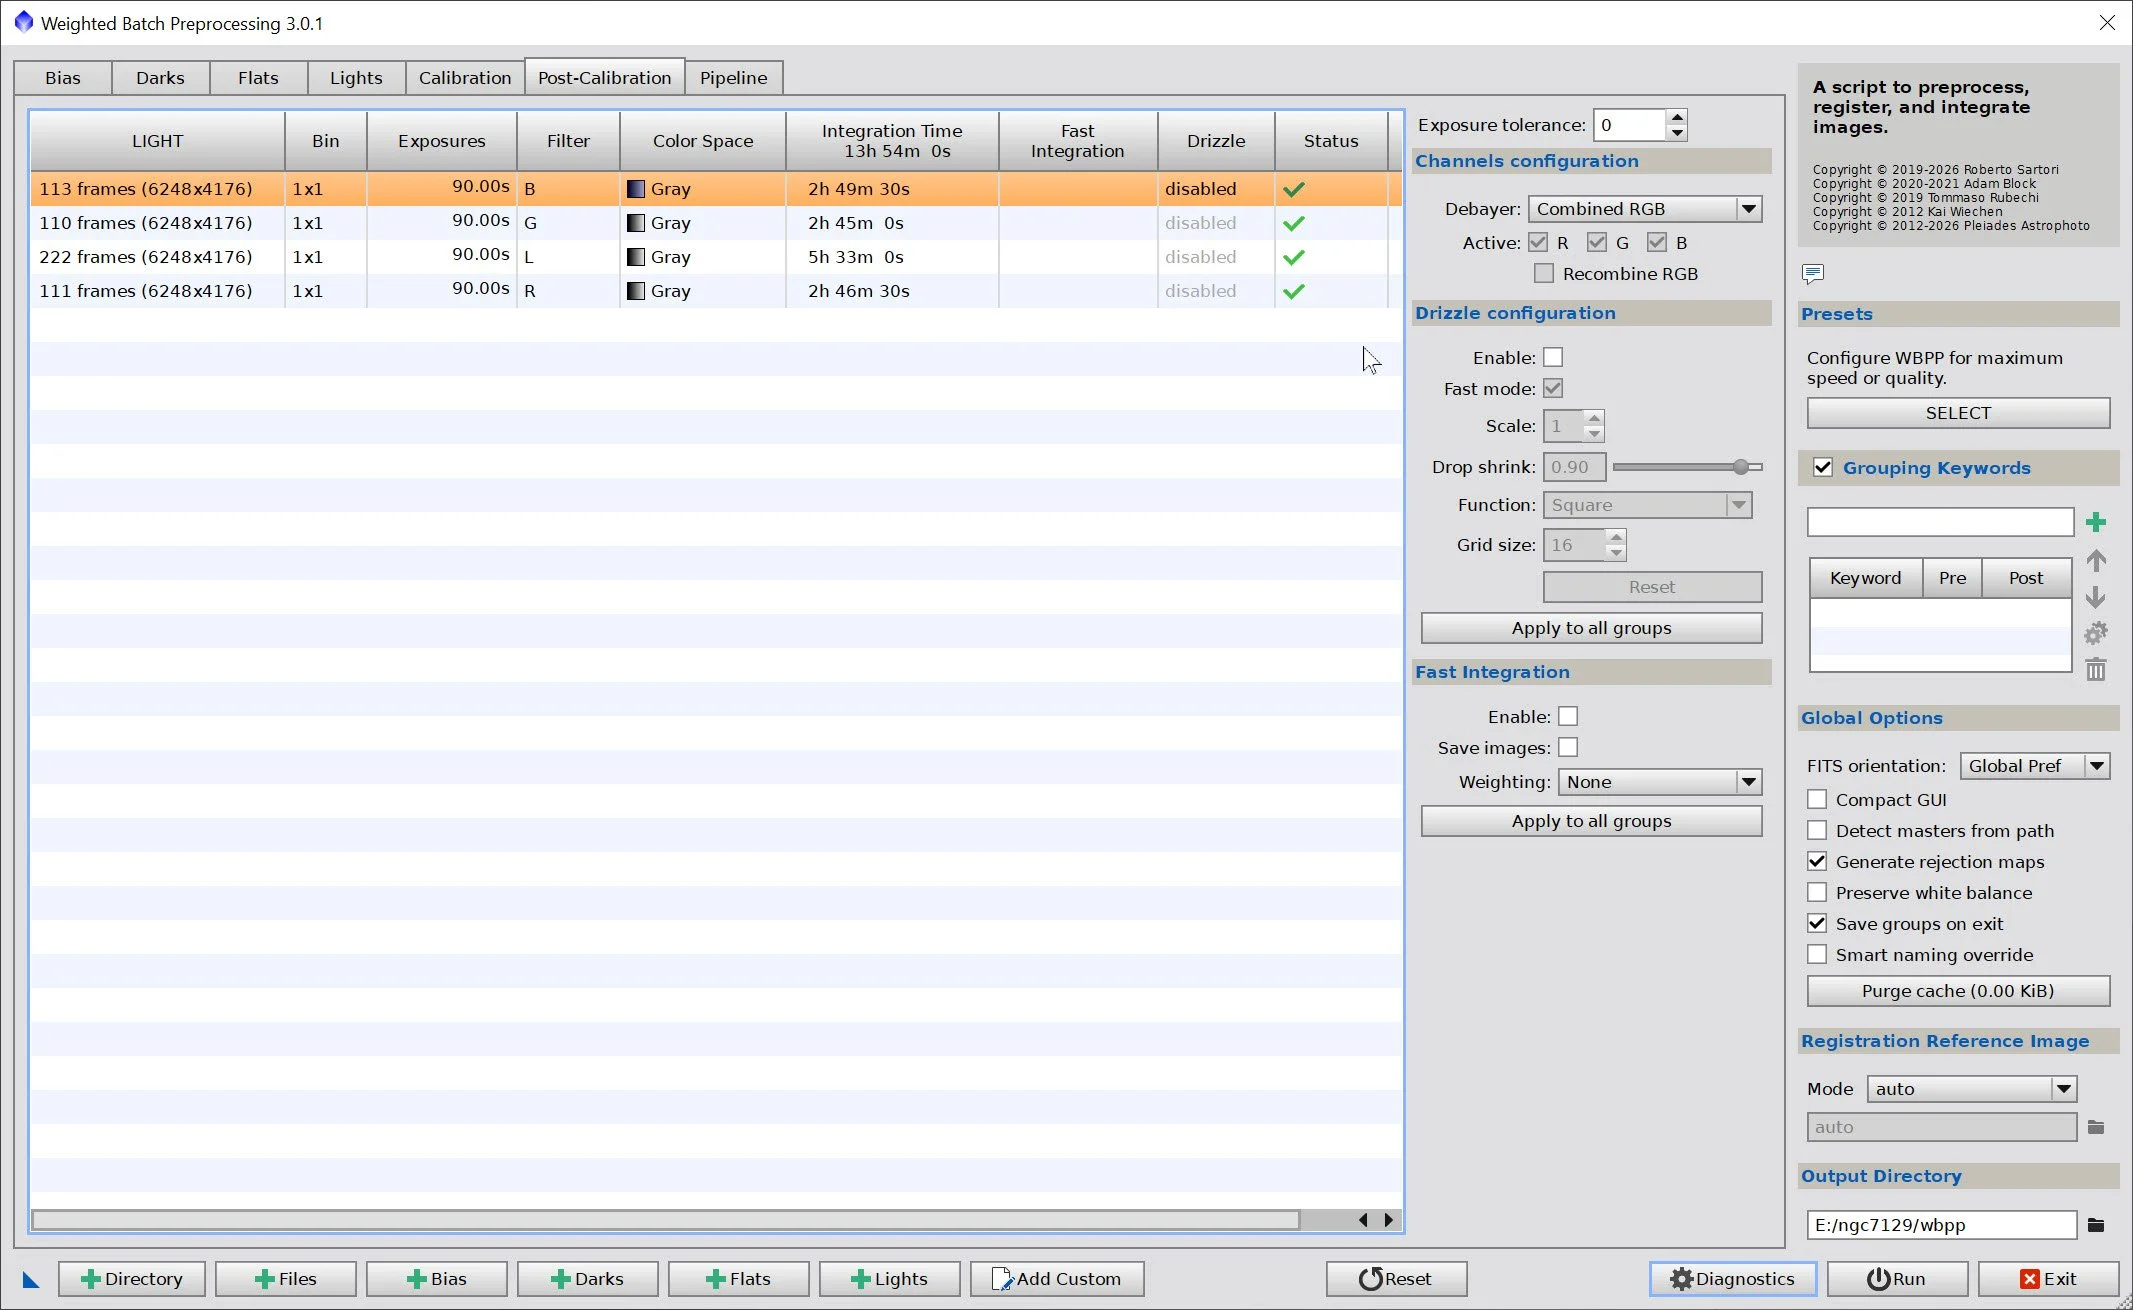Open the FITS orientation dropdown

tap(2035, 766)
